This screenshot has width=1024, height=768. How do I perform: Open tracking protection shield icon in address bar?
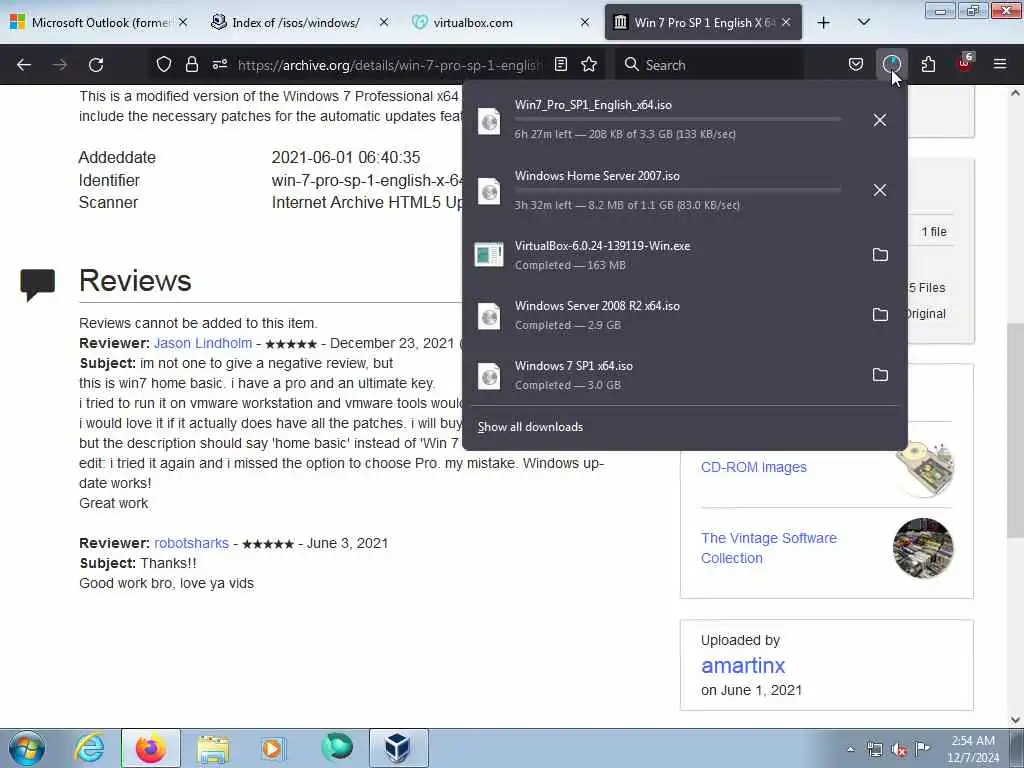tap(164, 64)
